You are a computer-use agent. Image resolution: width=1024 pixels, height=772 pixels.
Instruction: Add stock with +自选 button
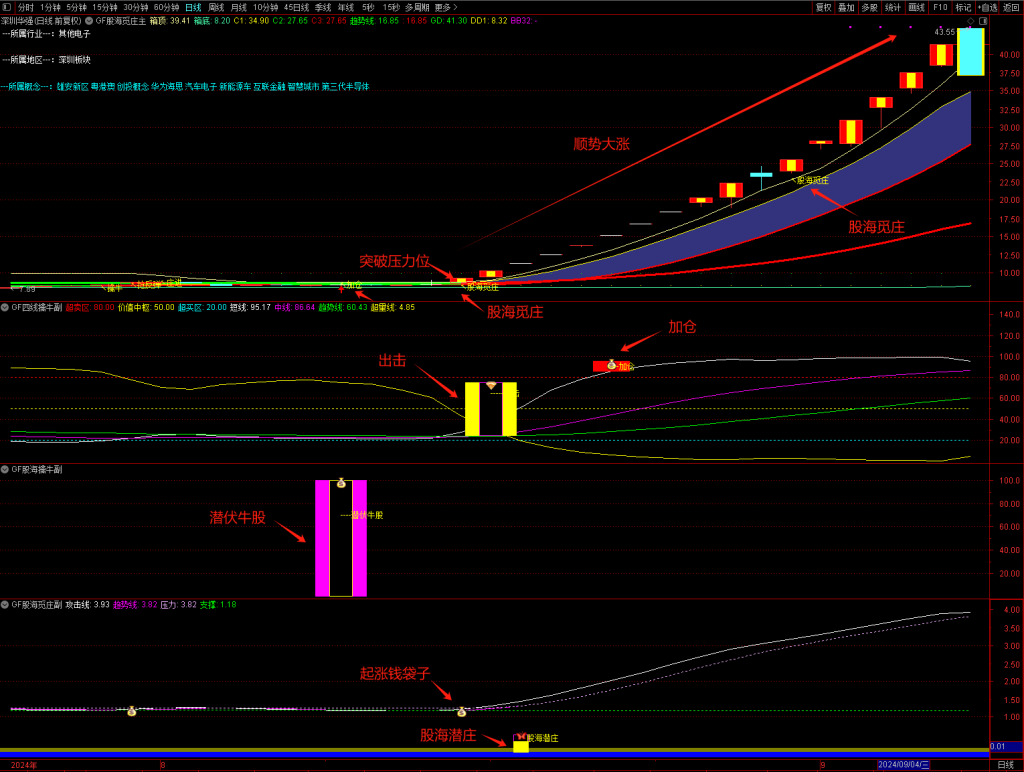986,7
